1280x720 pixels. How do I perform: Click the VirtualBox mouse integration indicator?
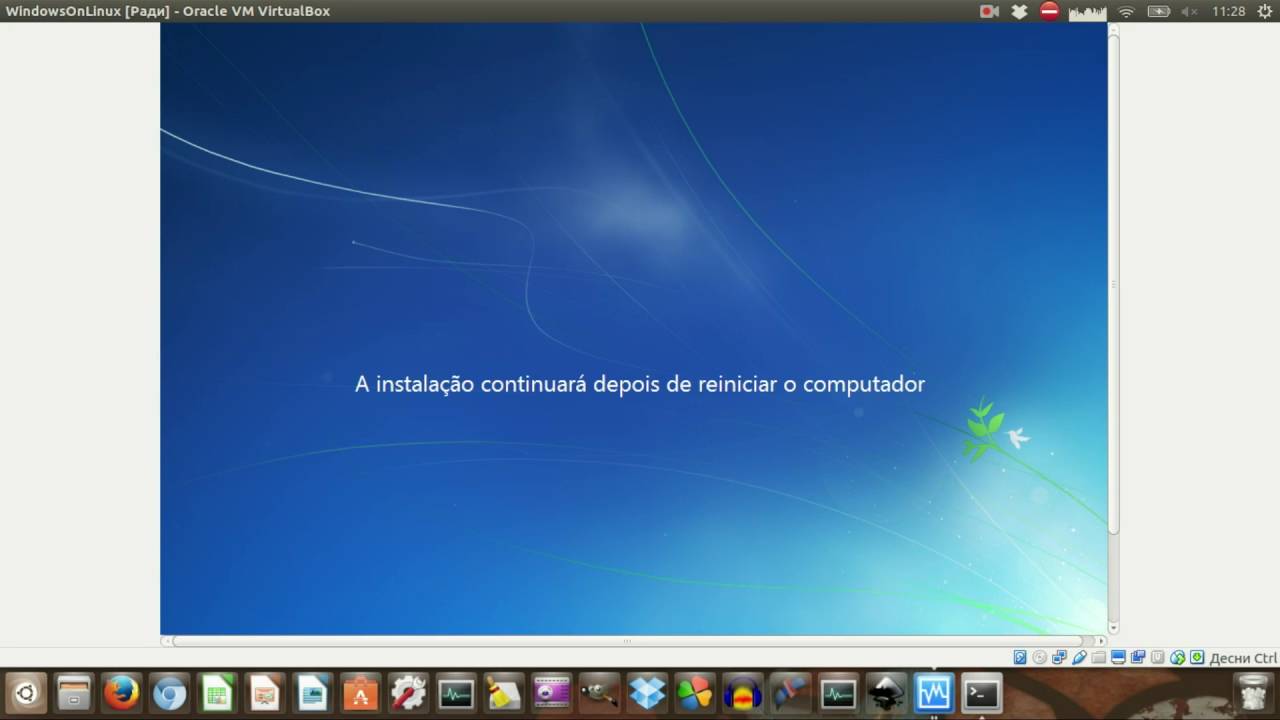pyautogui.click(x=1178, y=657)
